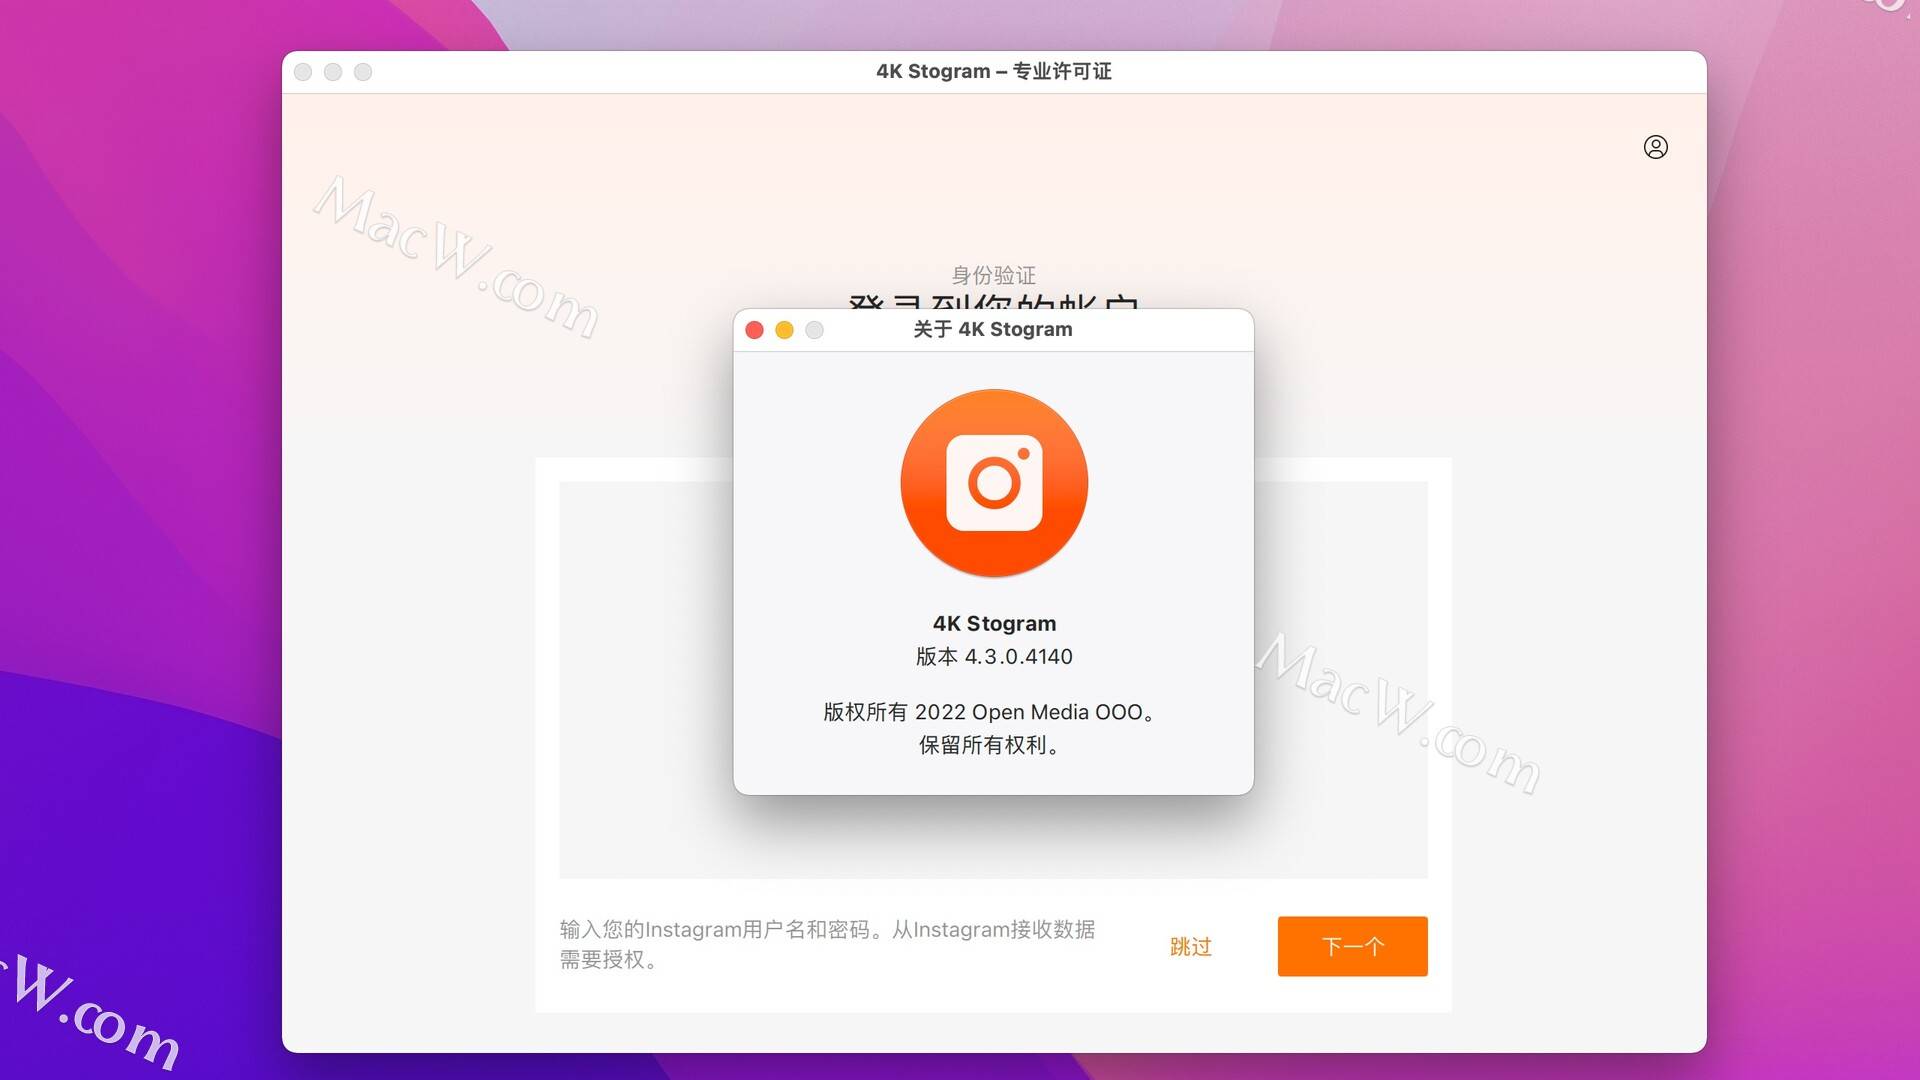The width and height of the screenshot is (1920, 1080).
Task: Click the 4K Stogram app name label
Action: [994, 623]
